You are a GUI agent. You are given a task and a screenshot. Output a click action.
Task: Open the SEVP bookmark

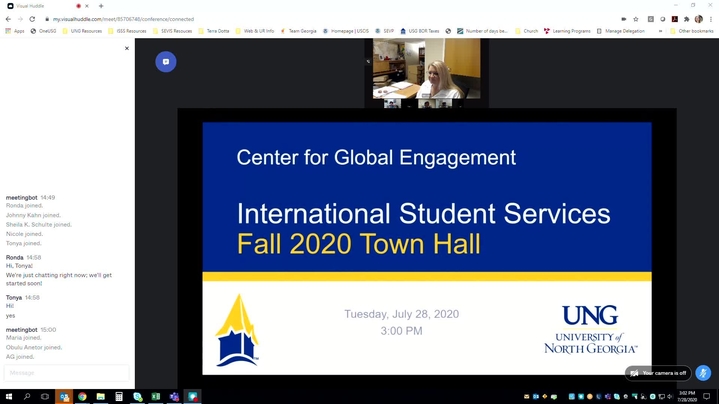(x=385, y=31)
